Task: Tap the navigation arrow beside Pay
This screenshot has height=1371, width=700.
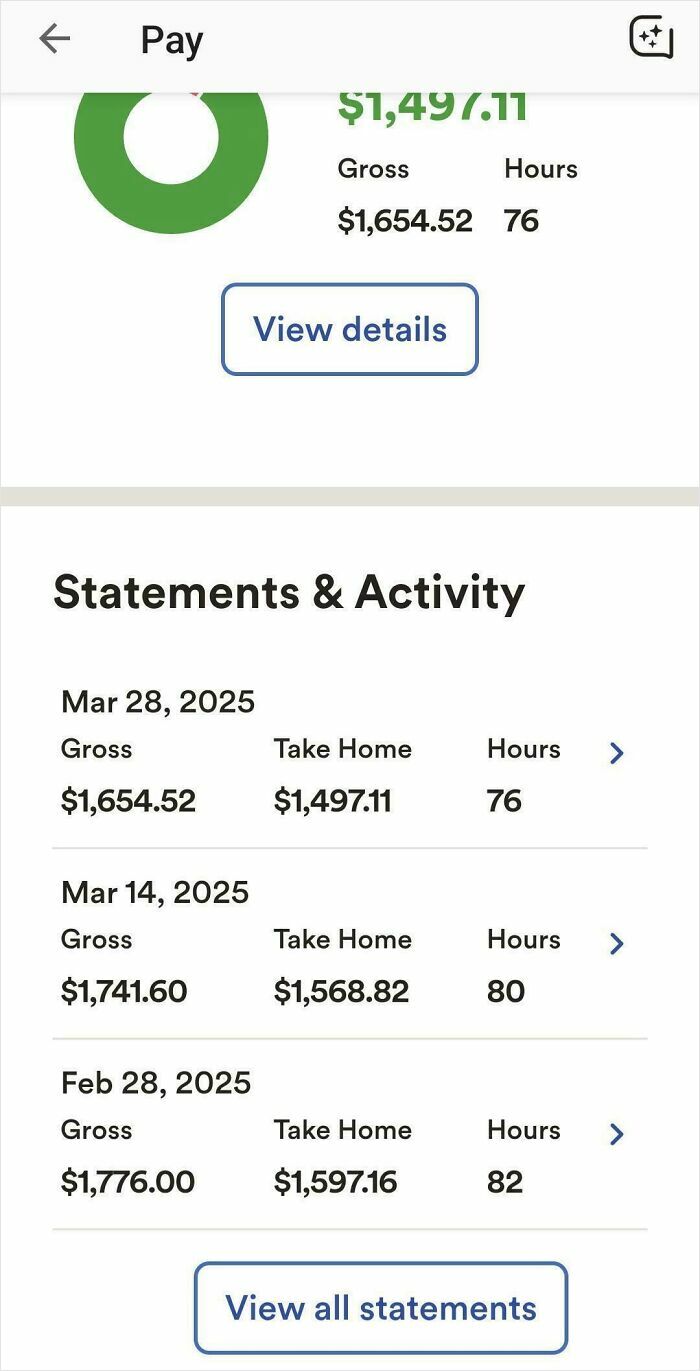Action: point(55,38)
